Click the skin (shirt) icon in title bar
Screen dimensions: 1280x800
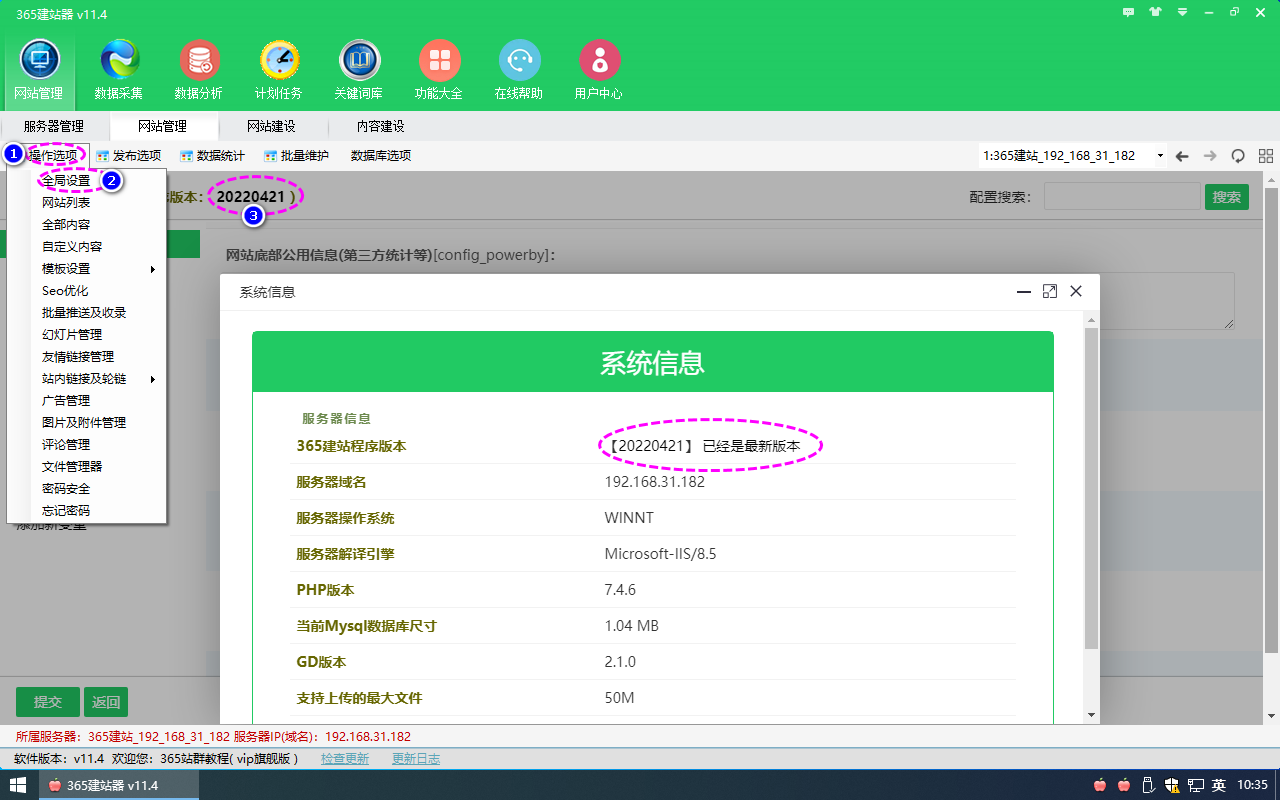(x=1156, y=13)
